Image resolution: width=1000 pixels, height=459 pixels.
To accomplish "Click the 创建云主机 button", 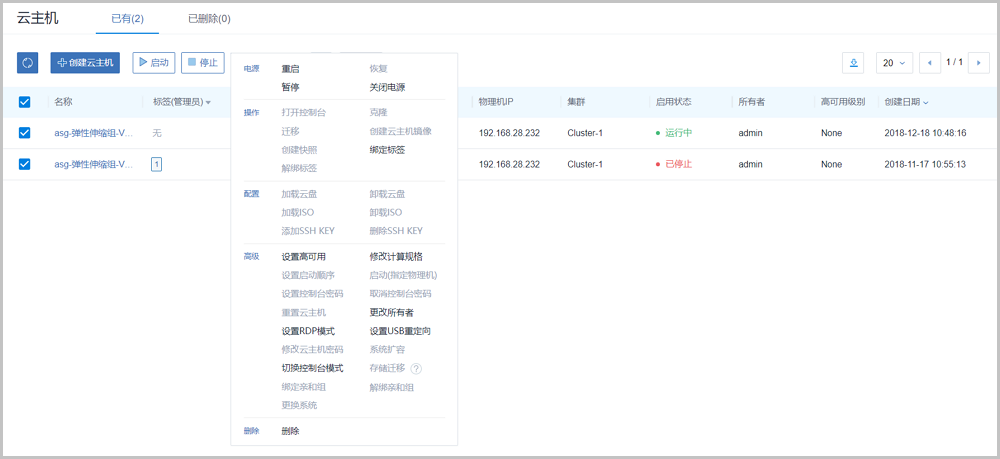I will point(86,63).
